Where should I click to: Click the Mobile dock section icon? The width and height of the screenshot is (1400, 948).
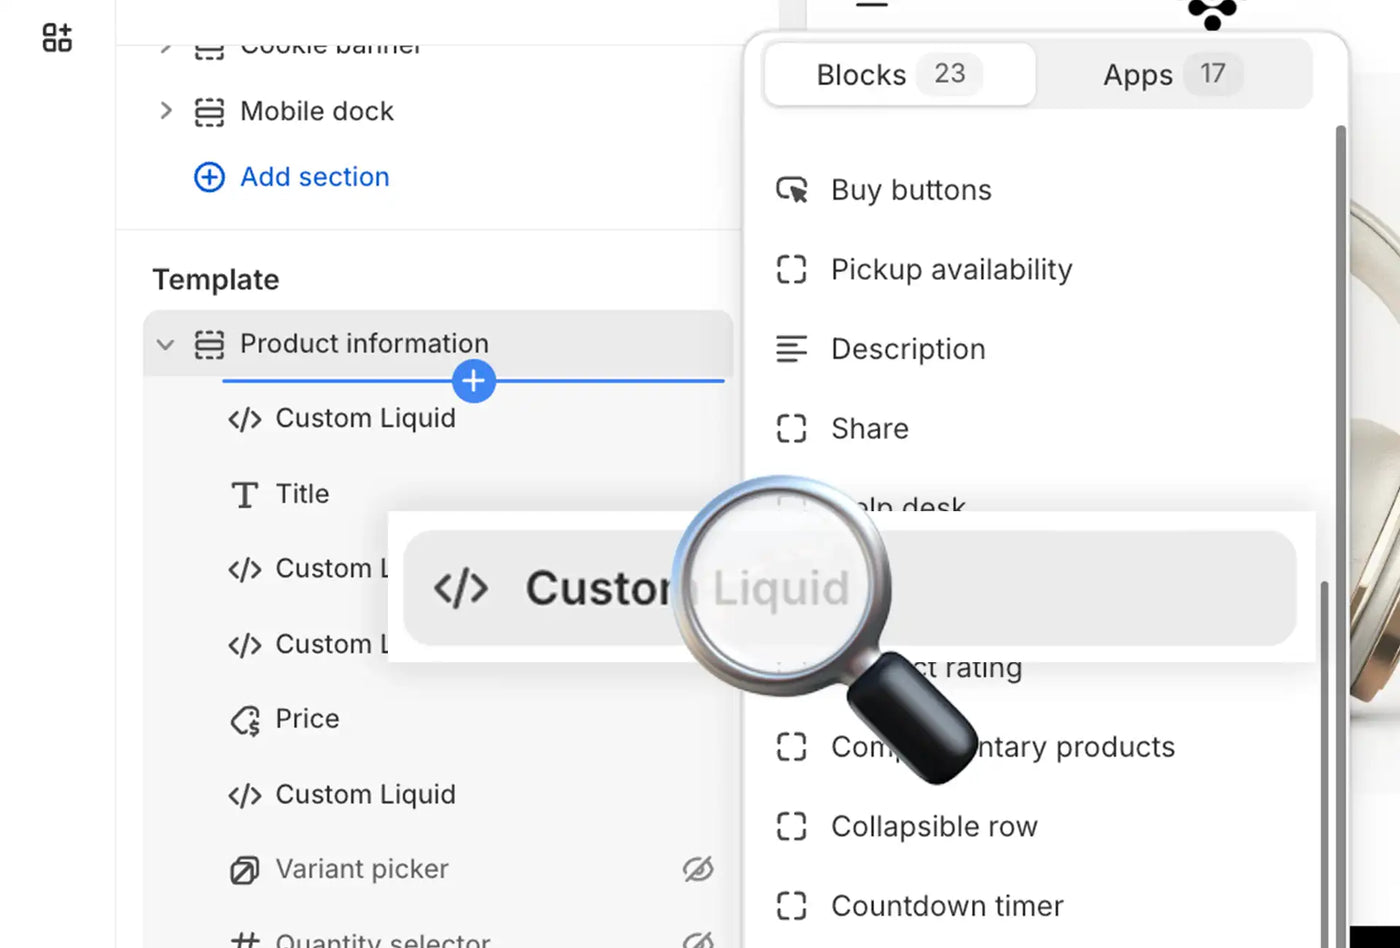click(x=209, y=112)
